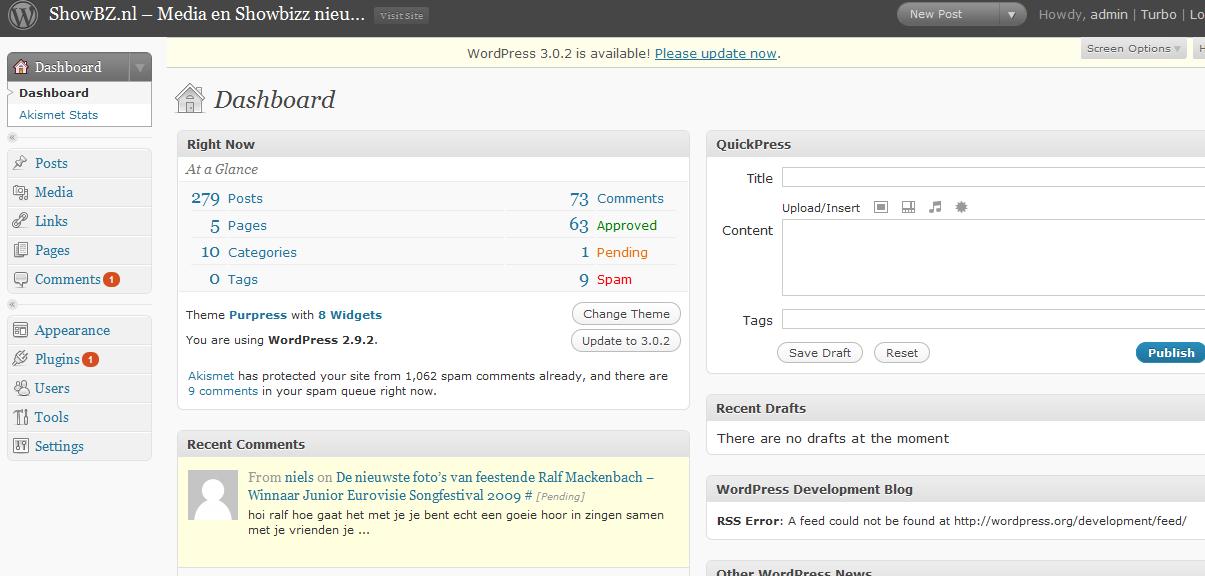Click the Please update now link

[x=716, y=53]
